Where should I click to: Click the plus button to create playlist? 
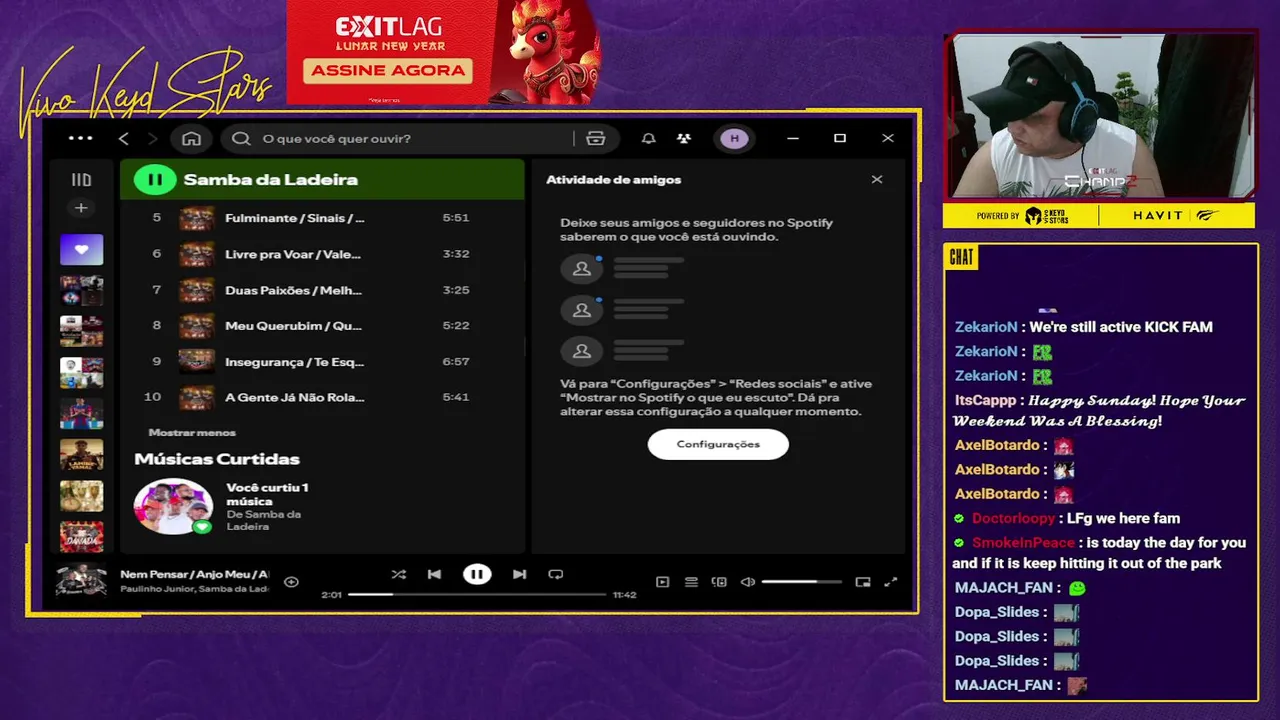[81, 208]
